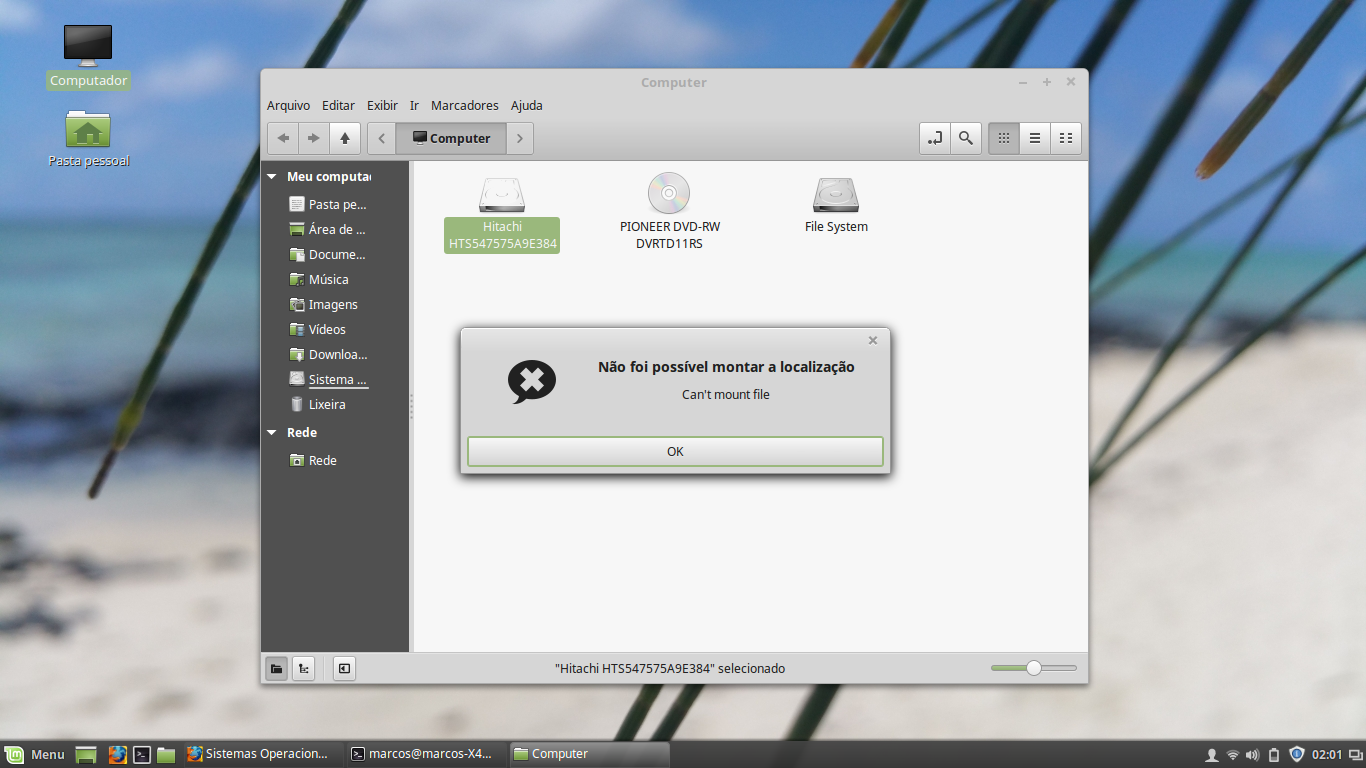Open the Ir menu
The height and width of the screenshot is (768, 1366).
414,105
